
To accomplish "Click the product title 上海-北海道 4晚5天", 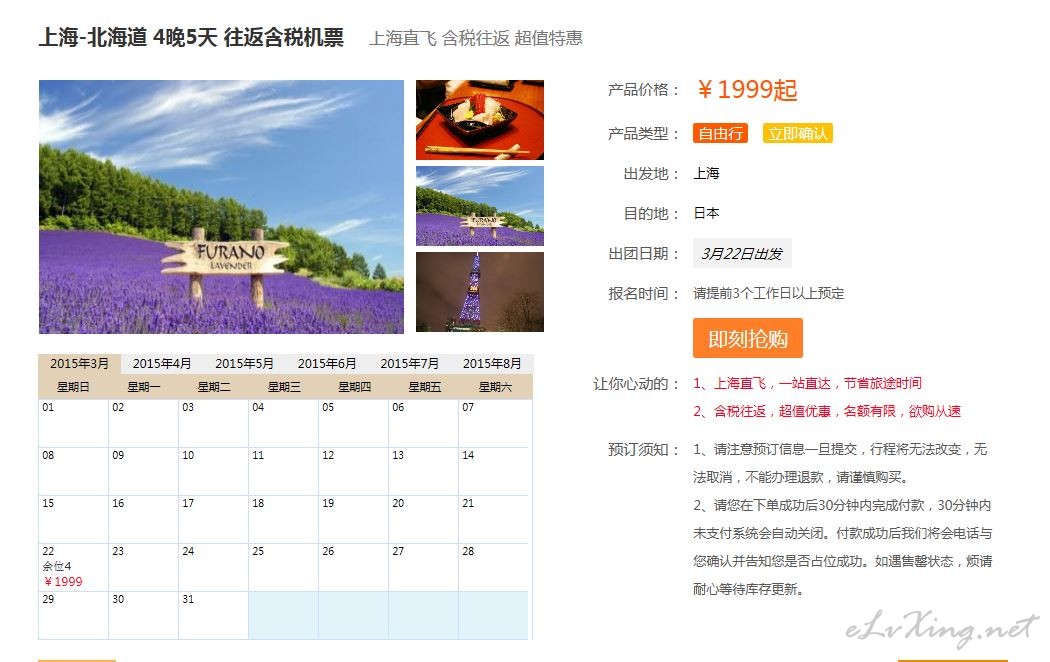I will [191, 38].
